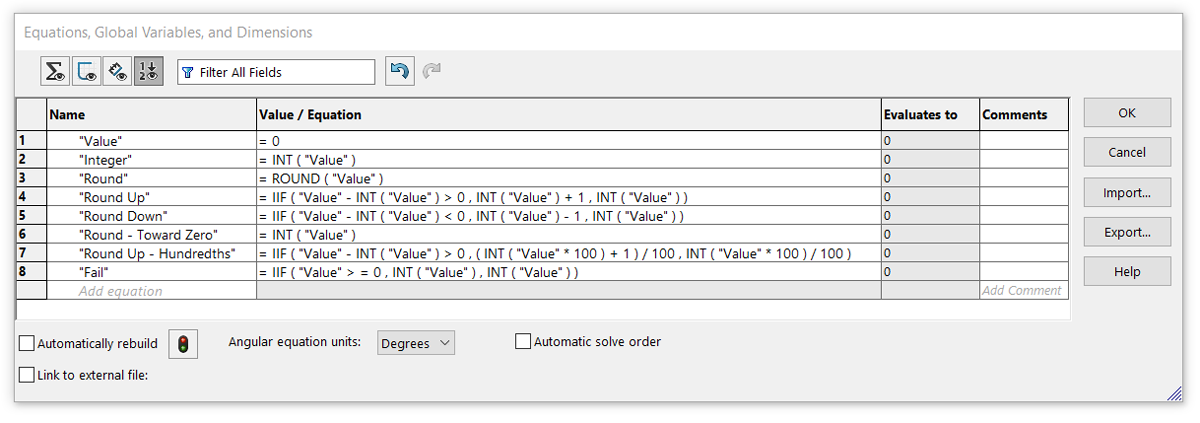Viewport: 1200px width, 423px height.
Task: Open the Angular equation units dropdown
Action: pos(416,343)
